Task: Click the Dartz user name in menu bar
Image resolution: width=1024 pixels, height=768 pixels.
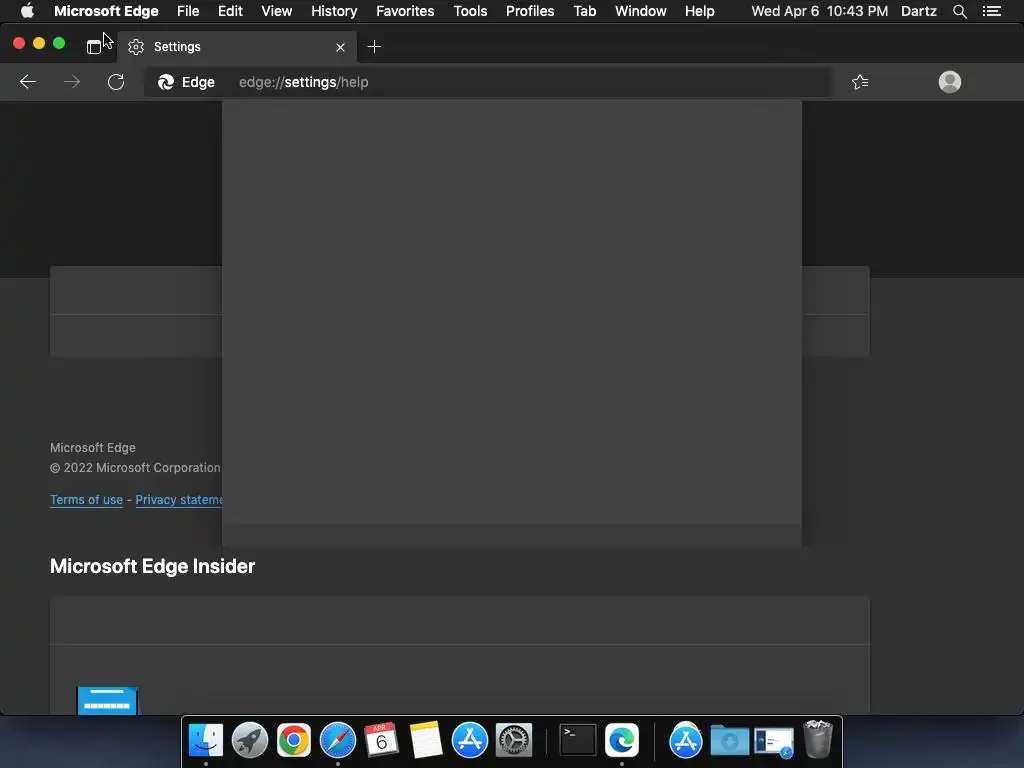Action: click(x=918, y=11)
